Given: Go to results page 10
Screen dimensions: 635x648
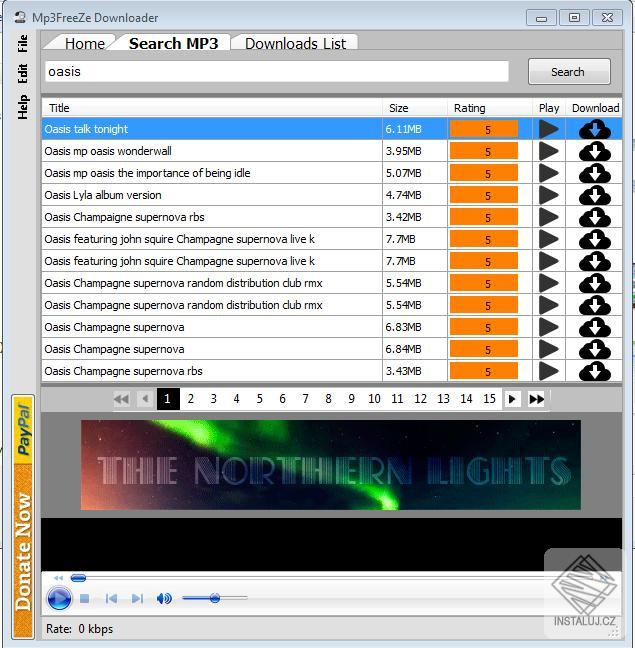Looking at the screenshot, I should click(374, 399).
